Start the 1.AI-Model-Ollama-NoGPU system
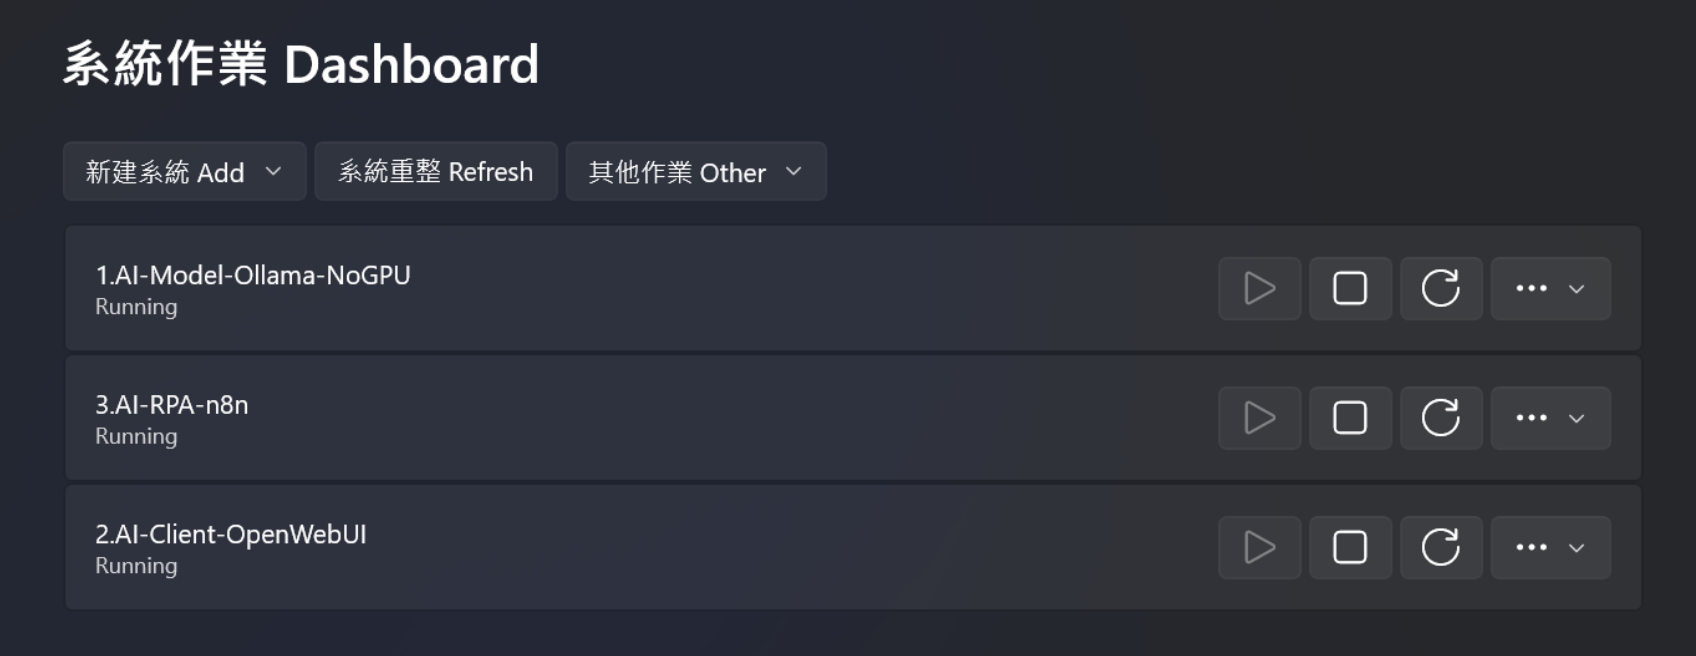 [x=1259, y=289]
